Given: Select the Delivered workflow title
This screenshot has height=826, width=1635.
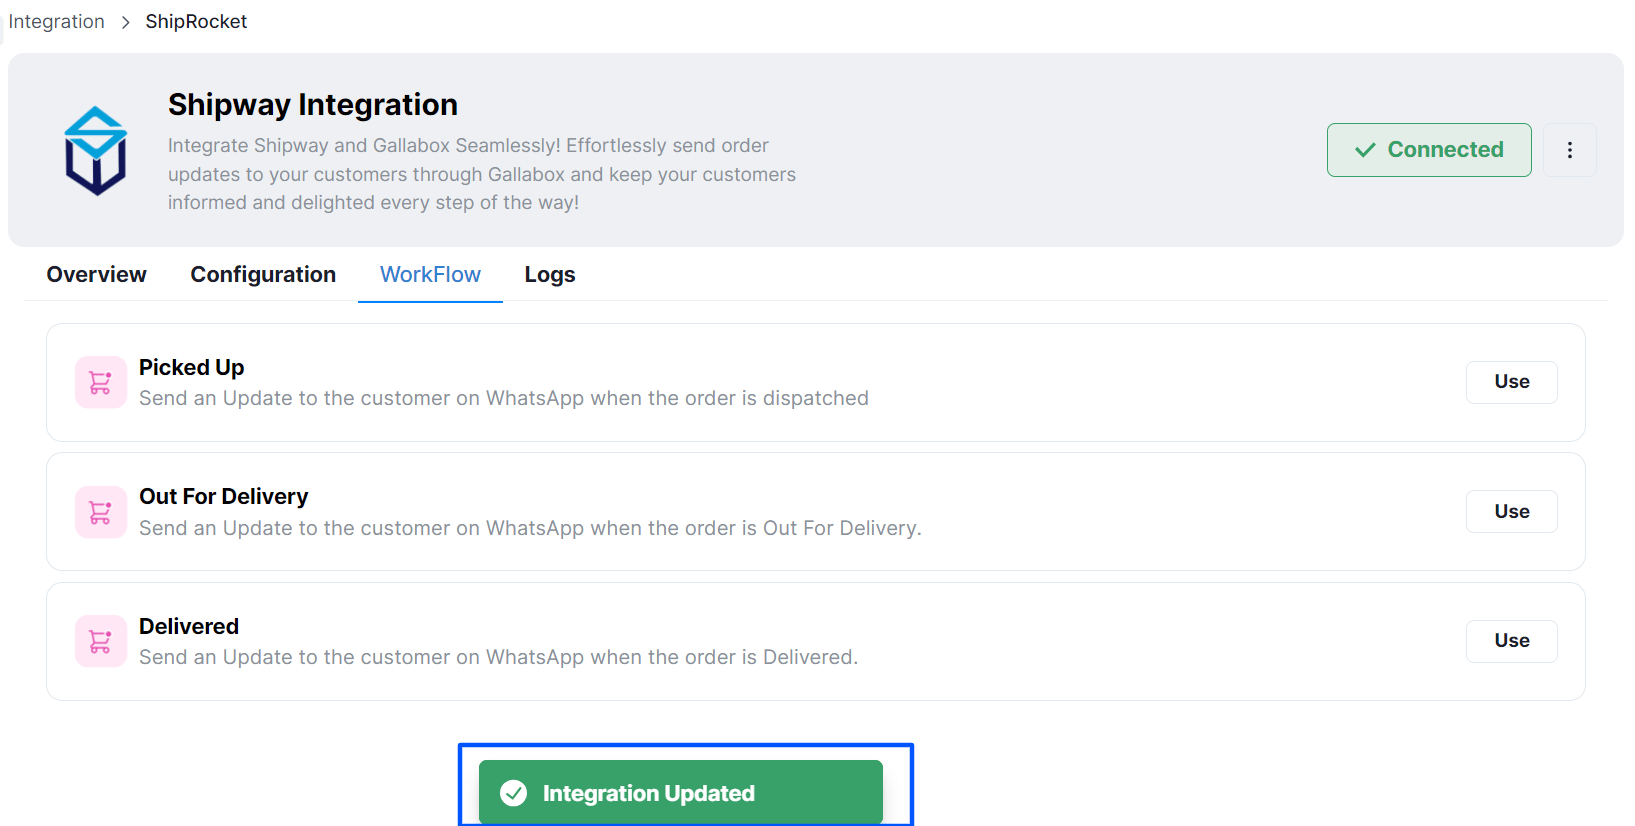Looking at the screenshot, I should click(x=189, y=626).
